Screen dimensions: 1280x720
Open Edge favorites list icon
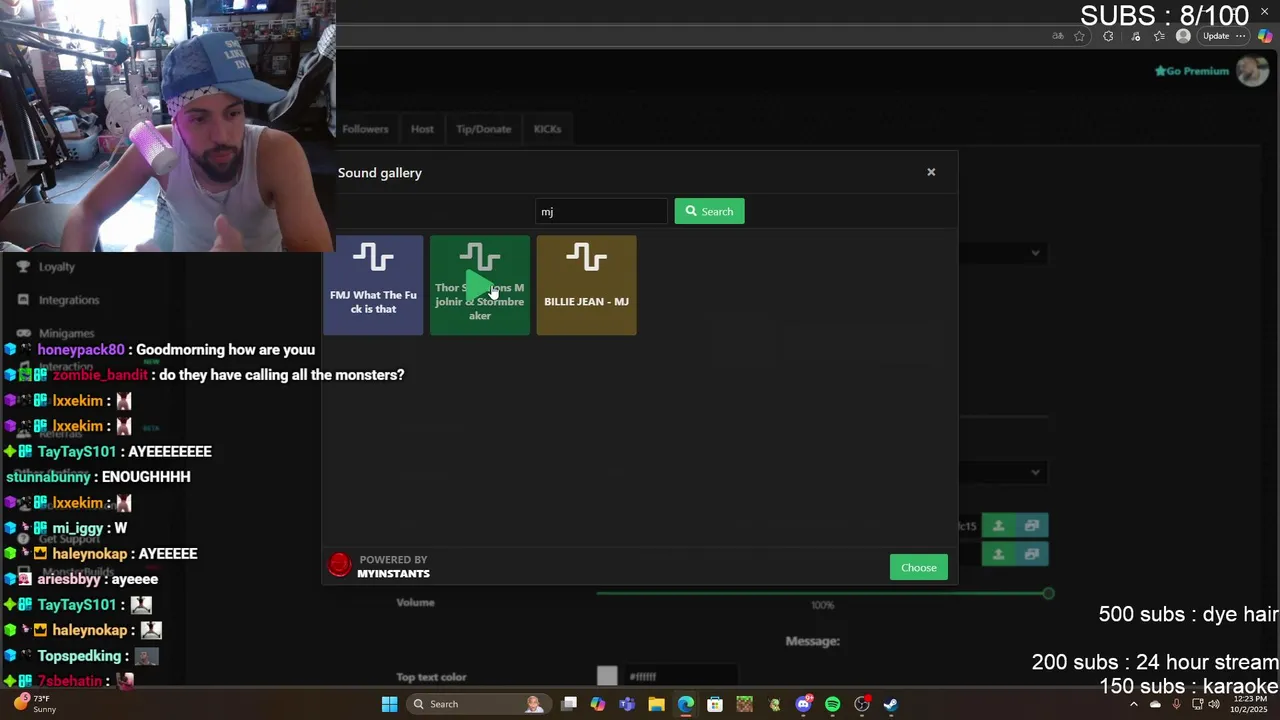tap(1159, 36)
